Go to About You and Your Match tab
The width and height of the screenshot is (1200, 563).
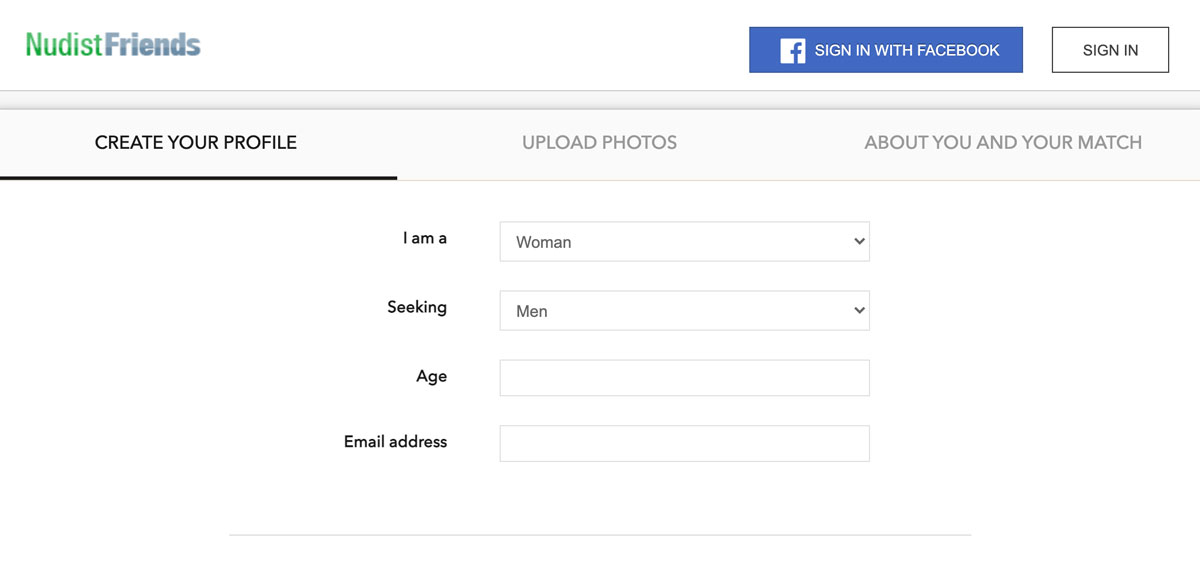pos(1003,142)
